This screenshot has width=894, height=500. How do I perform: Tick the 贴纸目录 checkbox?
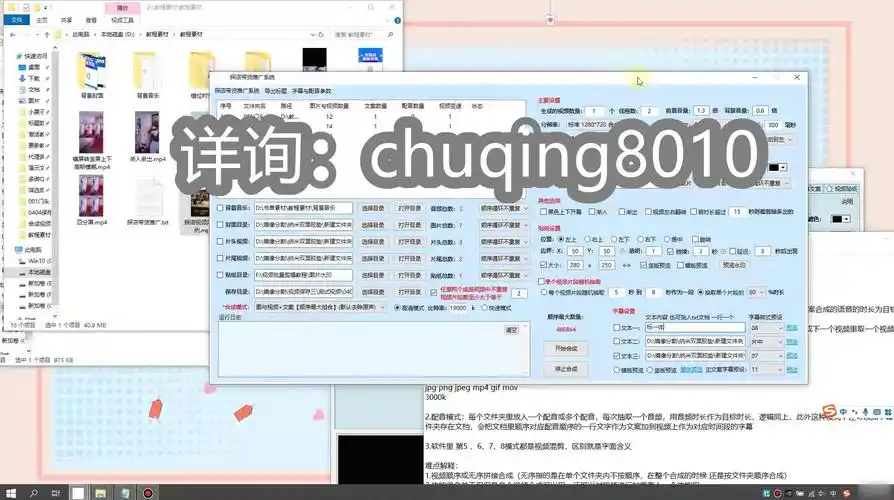pyautogui.click(x=220, y=275)
